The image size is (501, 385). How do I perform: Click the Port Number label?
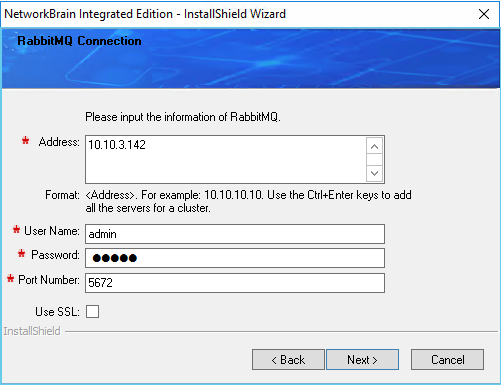coord(49,280)
